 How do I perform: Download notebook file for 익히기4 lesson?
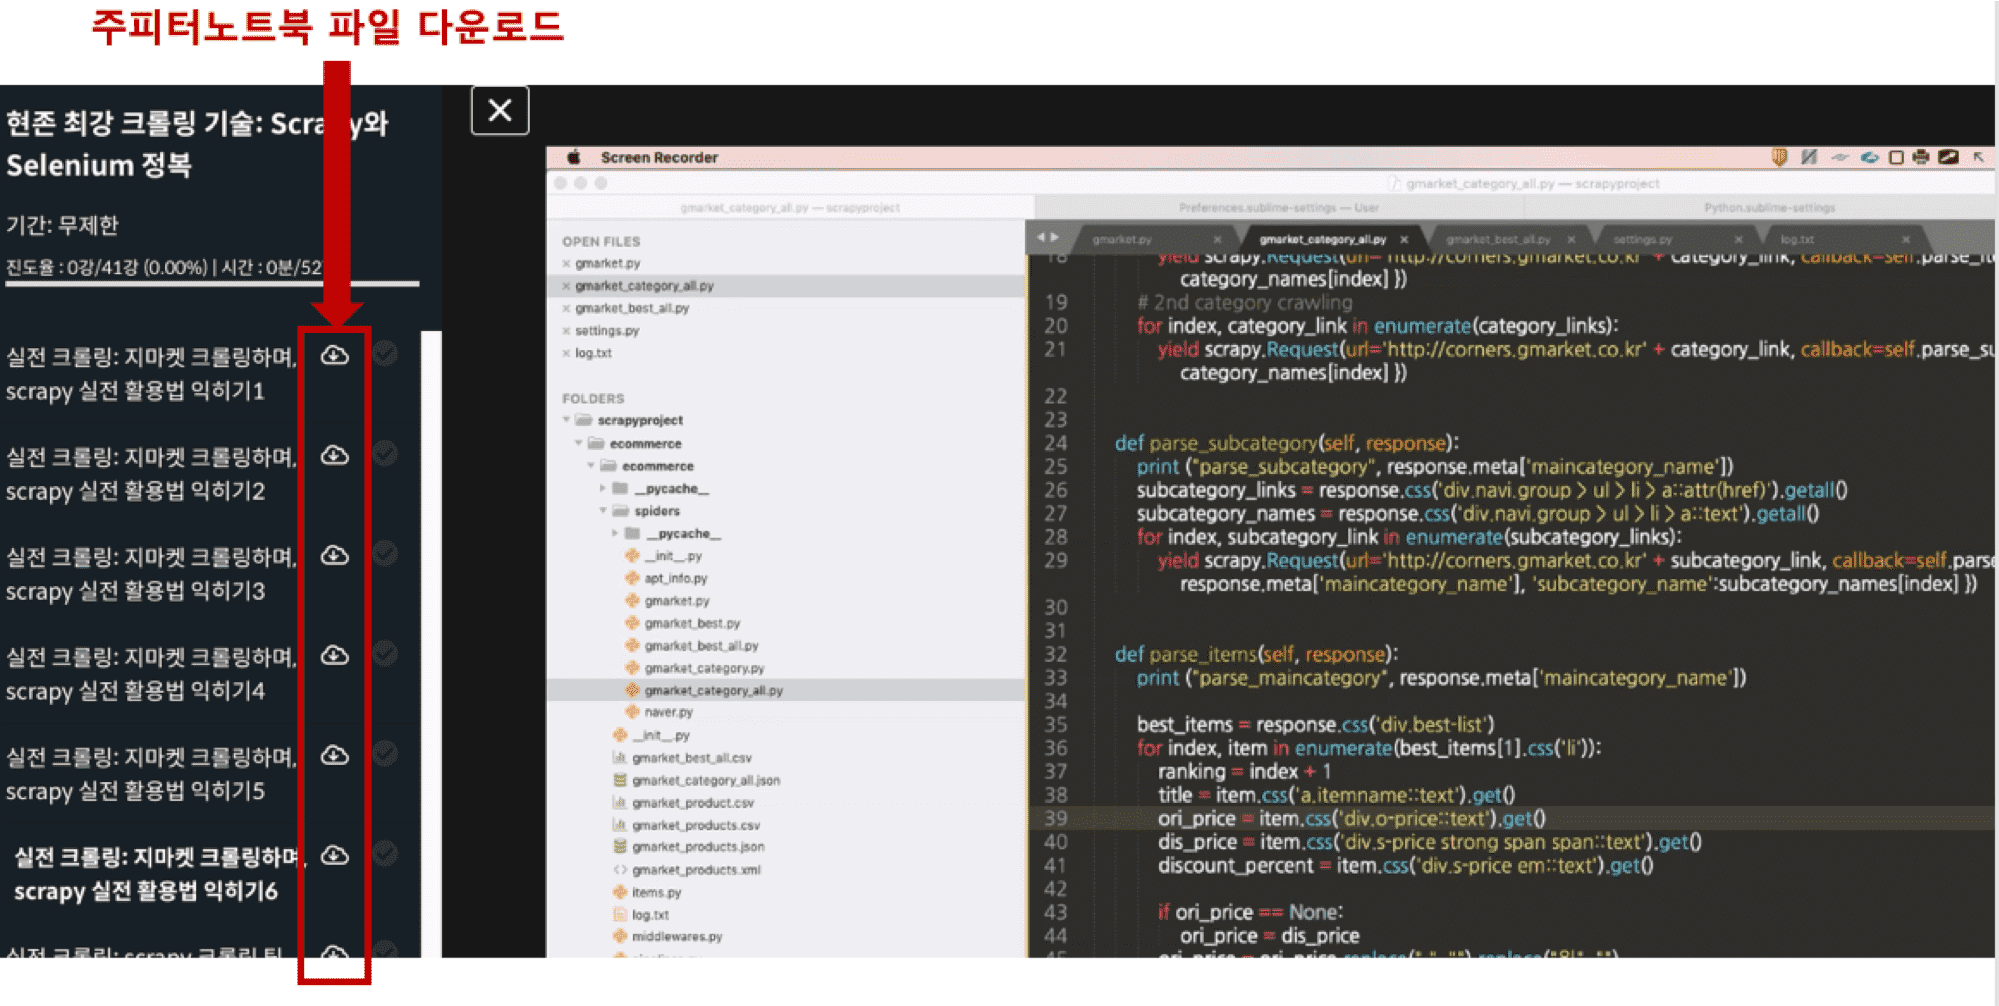[x=334, y=655]
